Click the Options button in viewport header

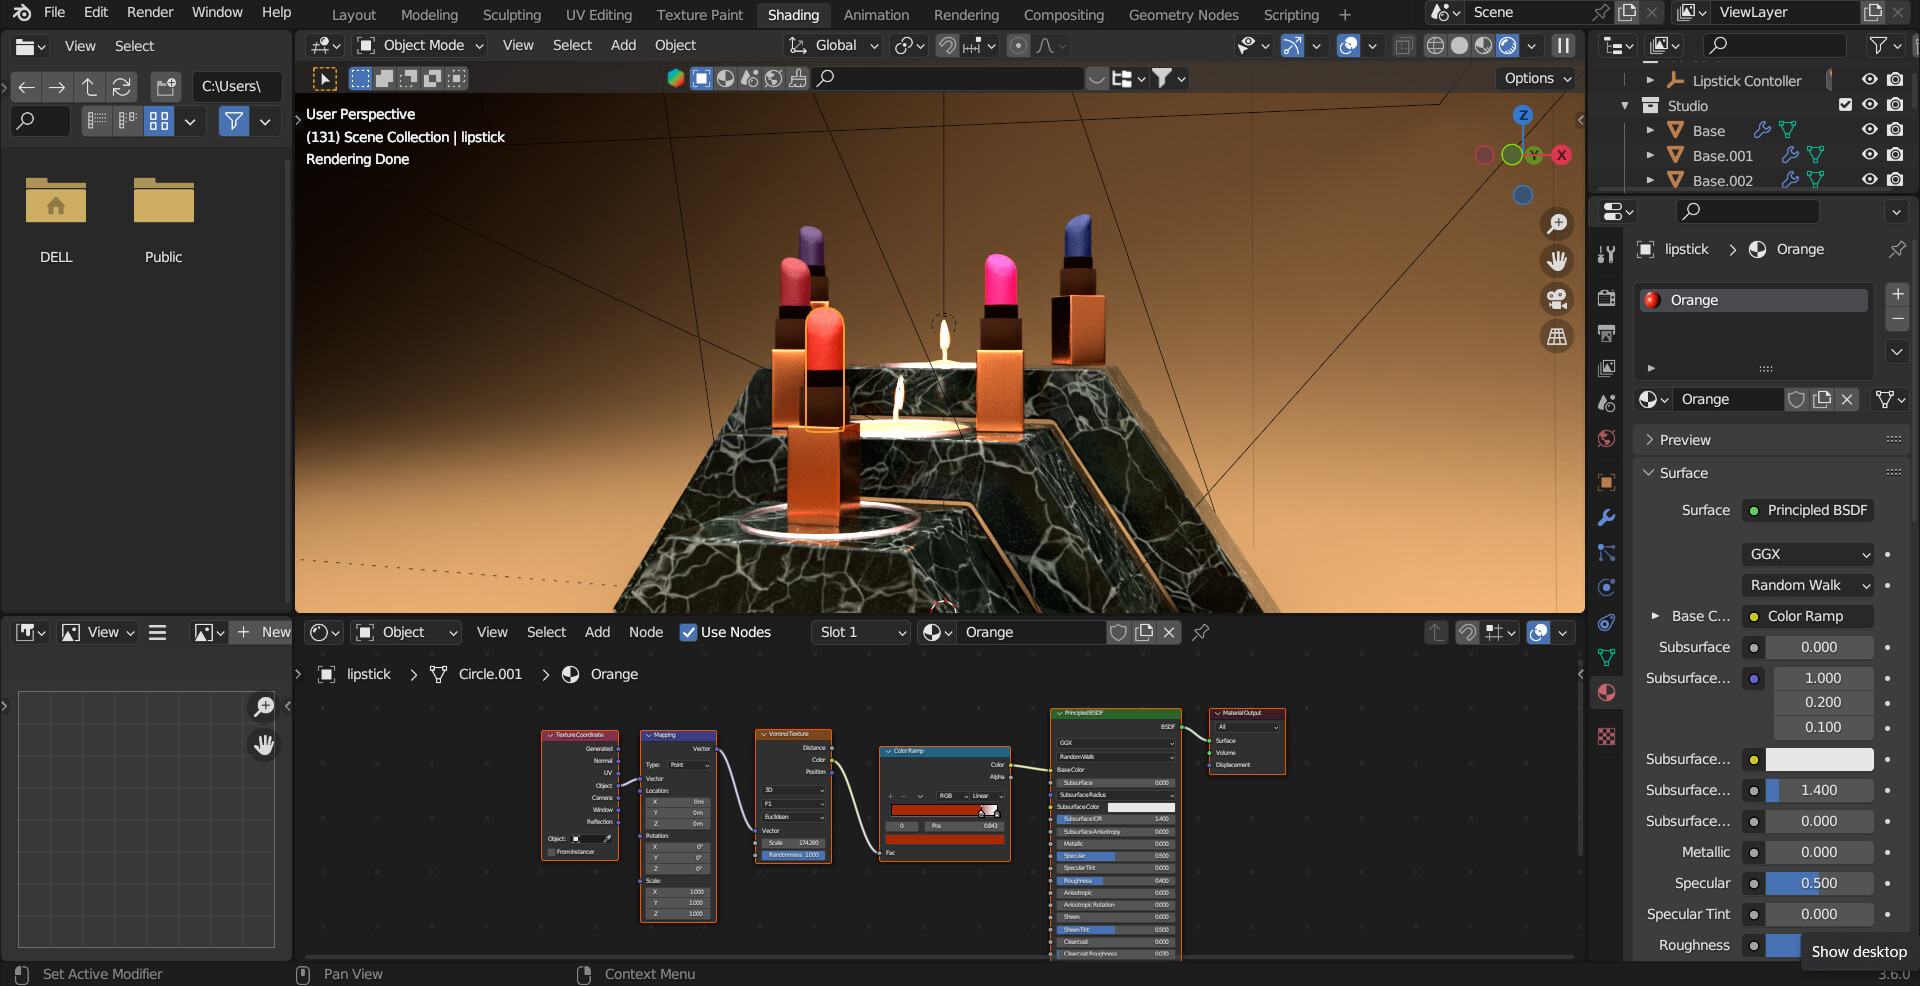[1537, 78]
